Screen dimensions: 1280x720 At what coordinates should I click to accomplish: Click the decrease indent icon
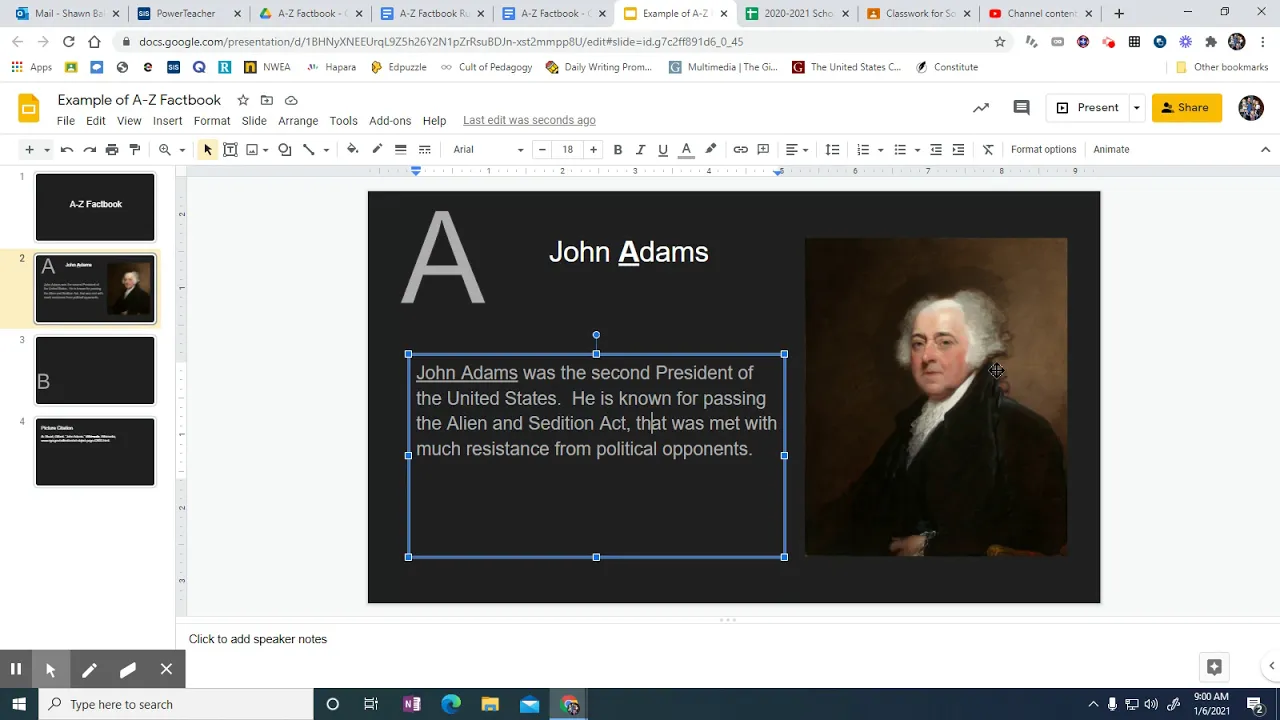click(936, 150)
